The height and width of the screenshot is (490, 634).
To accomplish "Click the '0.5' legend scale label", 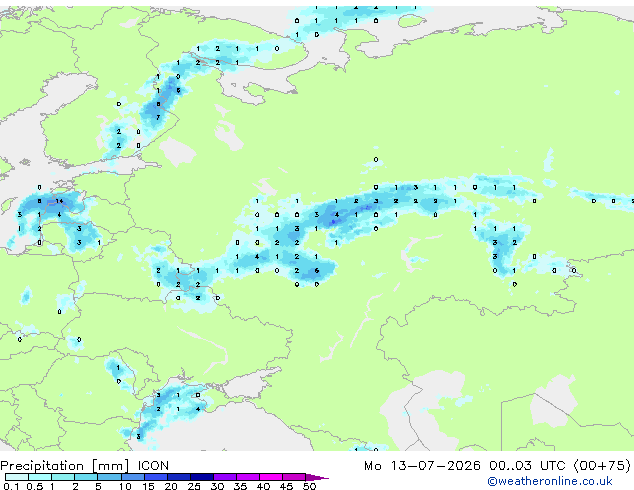I will (x=34, y=486).
